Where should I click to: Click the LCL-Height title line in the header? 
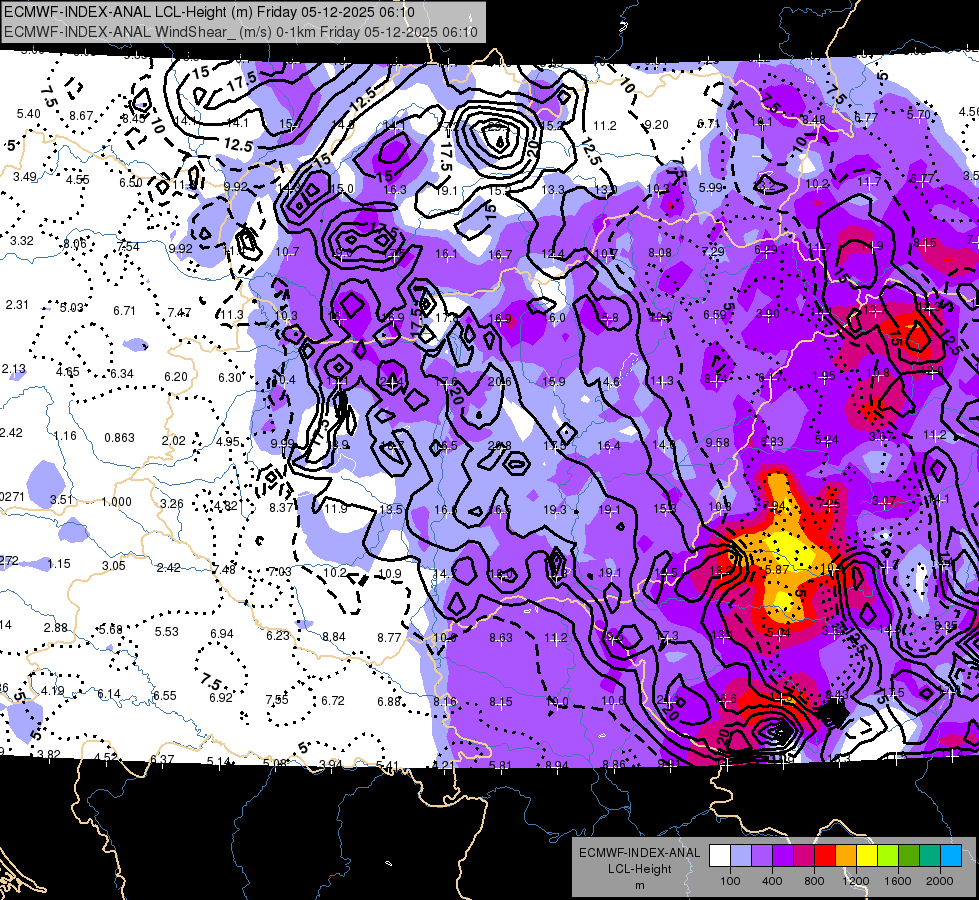point(209,12)
